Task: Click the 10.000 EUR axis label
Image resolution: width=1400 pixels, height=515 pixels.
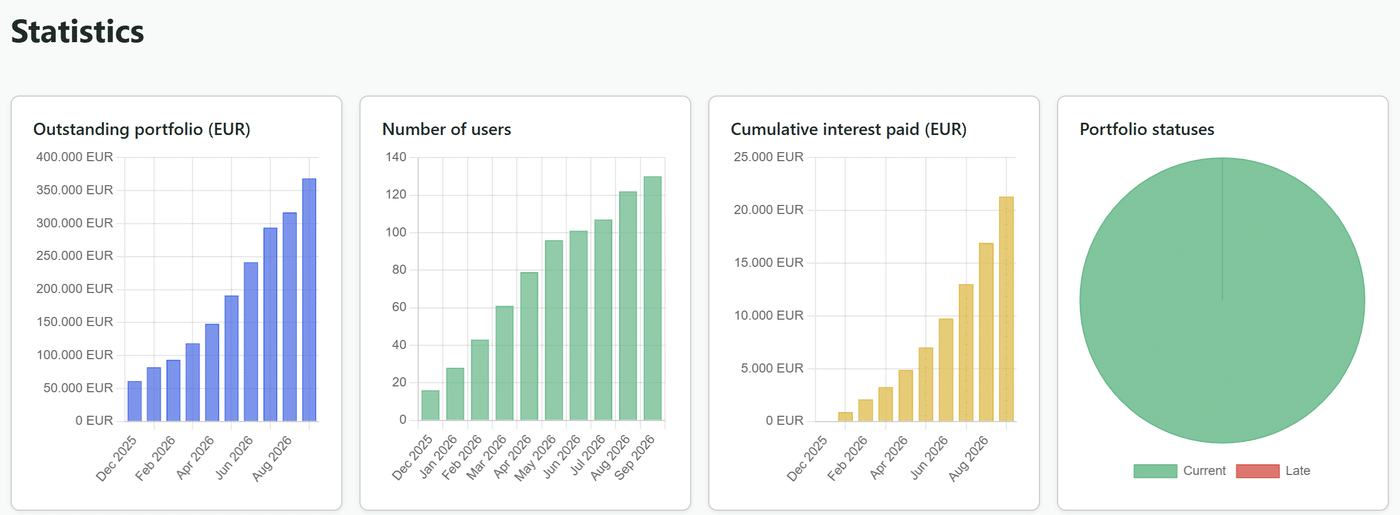Action: click(x=768, y=316)
